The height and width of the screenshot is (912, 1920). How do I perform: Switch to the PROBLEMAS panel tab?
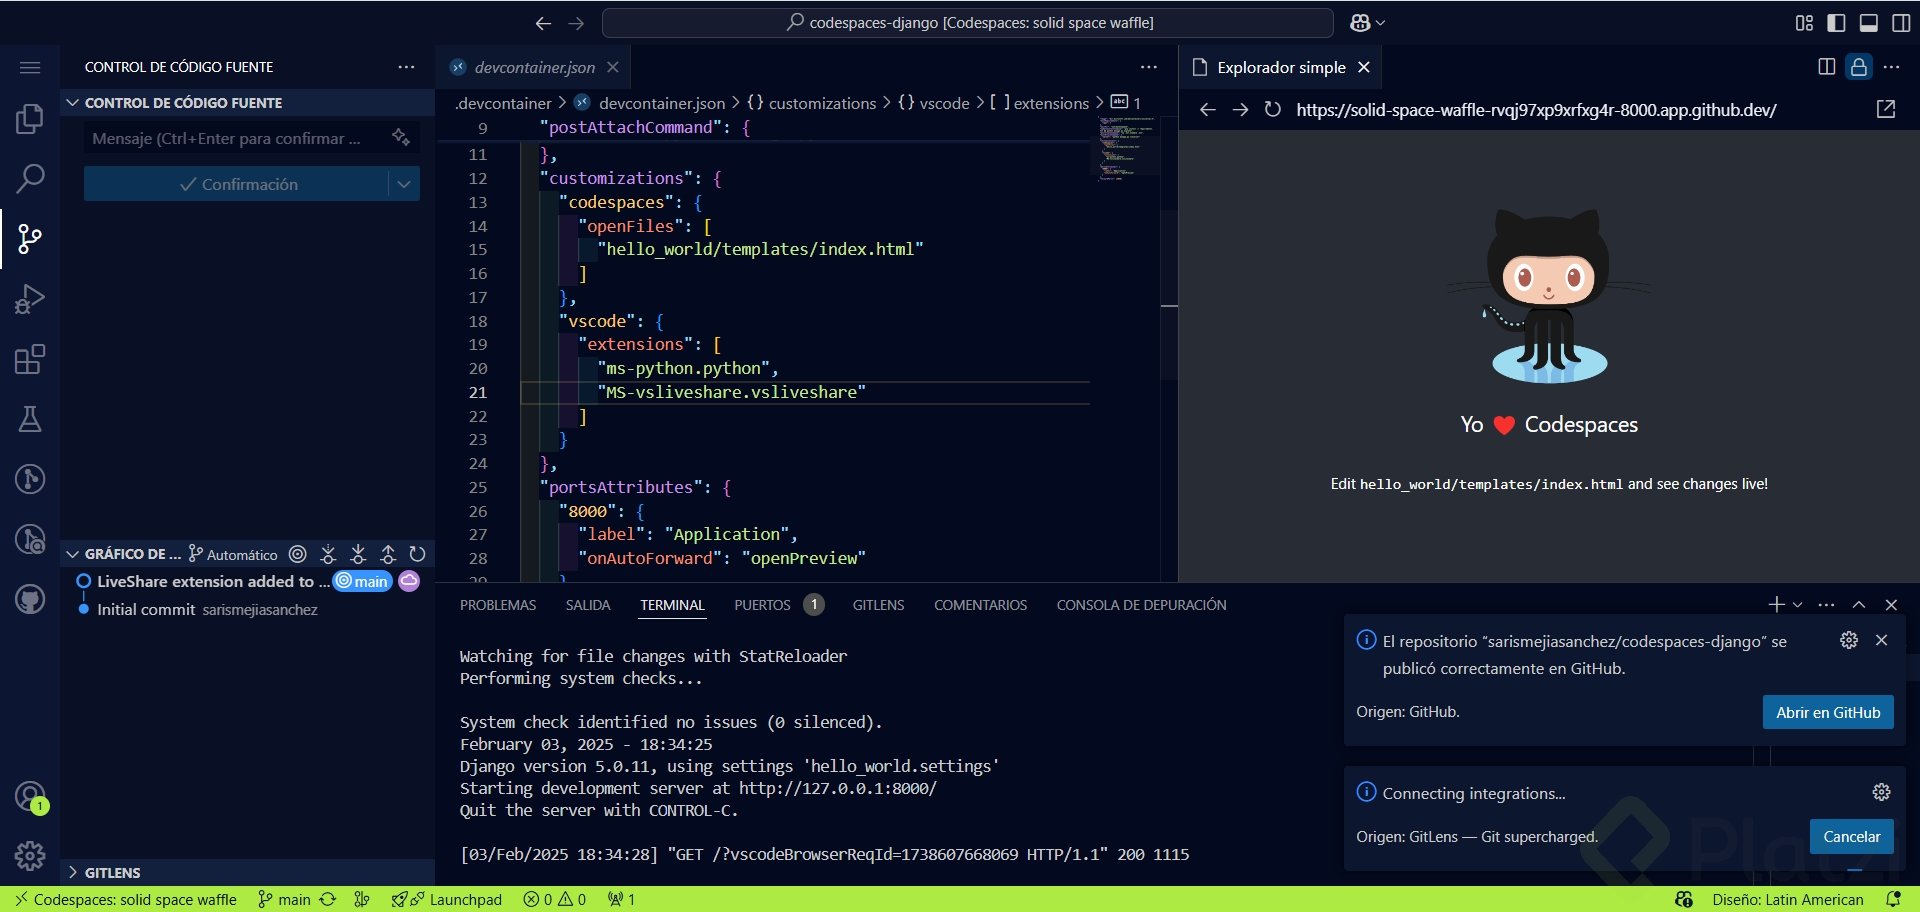tap(498, 605)
